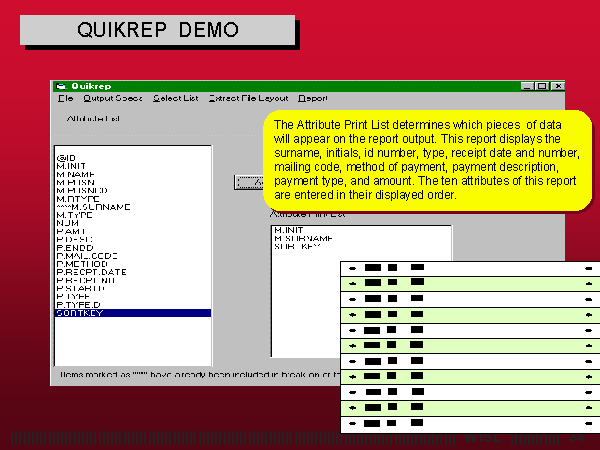Maximize the Quikrep window
The image size is (600, 450).
pyautogui.click(x=541, y=86)
